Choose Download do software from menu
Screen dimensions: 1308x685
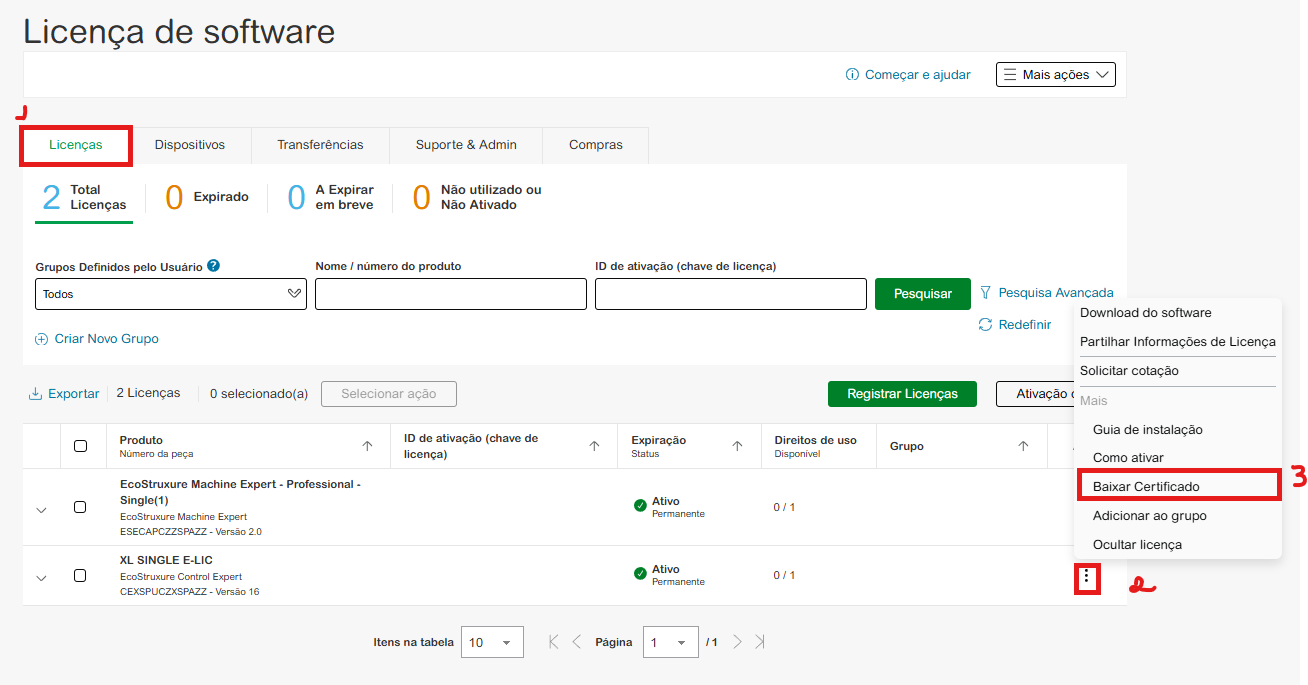point(1145,313)
